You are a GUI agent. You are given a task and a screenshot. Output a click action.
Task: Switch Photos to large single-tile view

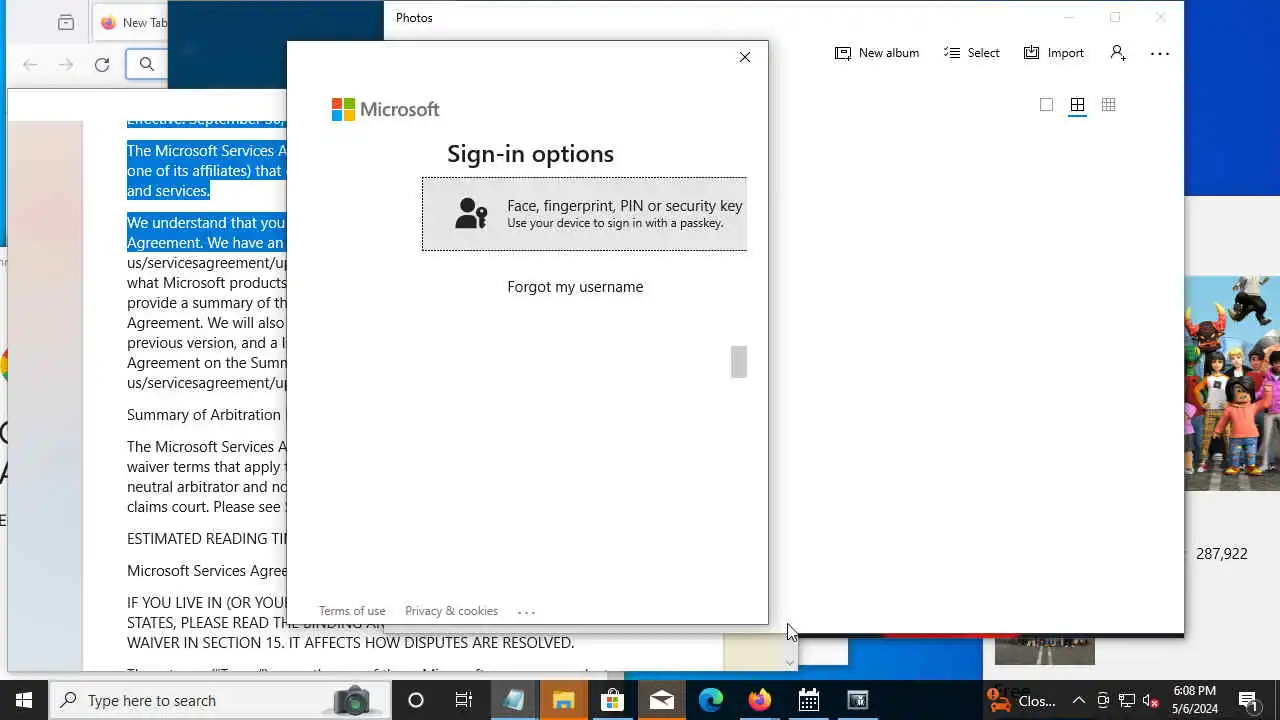(x=1046, y=105)
